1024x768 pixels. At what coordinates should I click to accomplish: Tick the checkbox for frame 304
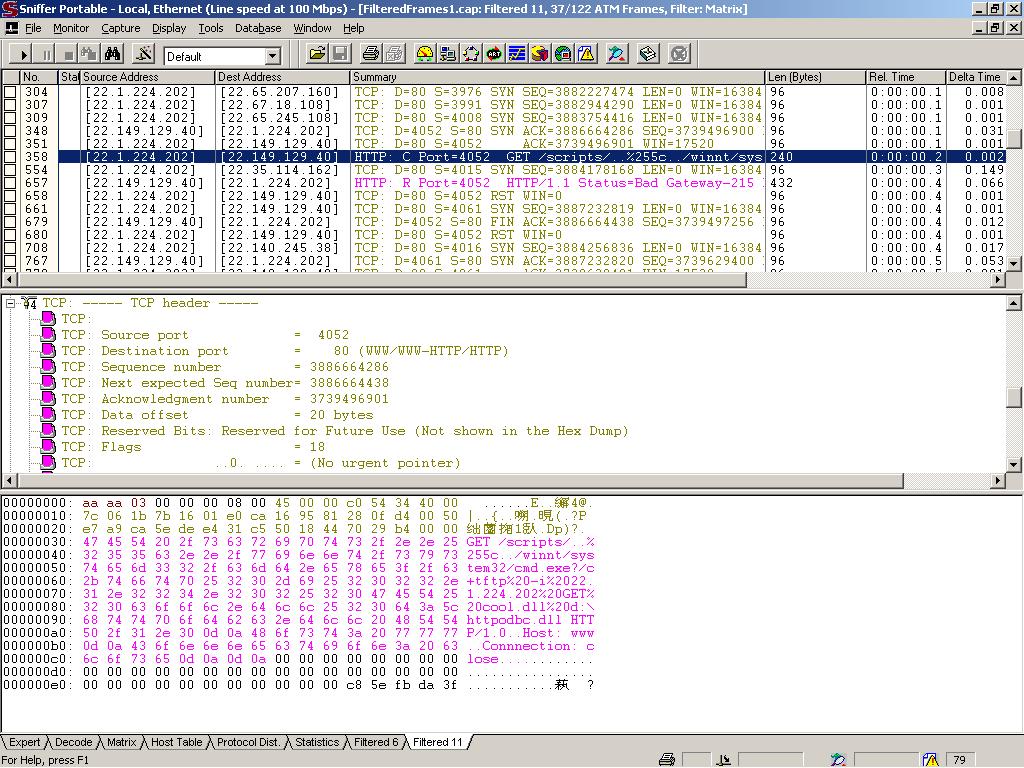point(10,92)
